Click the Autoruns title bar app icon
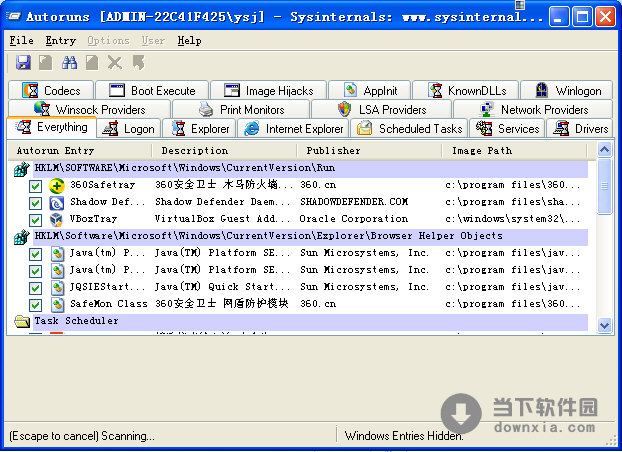Screen dimensions: 622x452 pyautogui.click(x=14, y=16)
